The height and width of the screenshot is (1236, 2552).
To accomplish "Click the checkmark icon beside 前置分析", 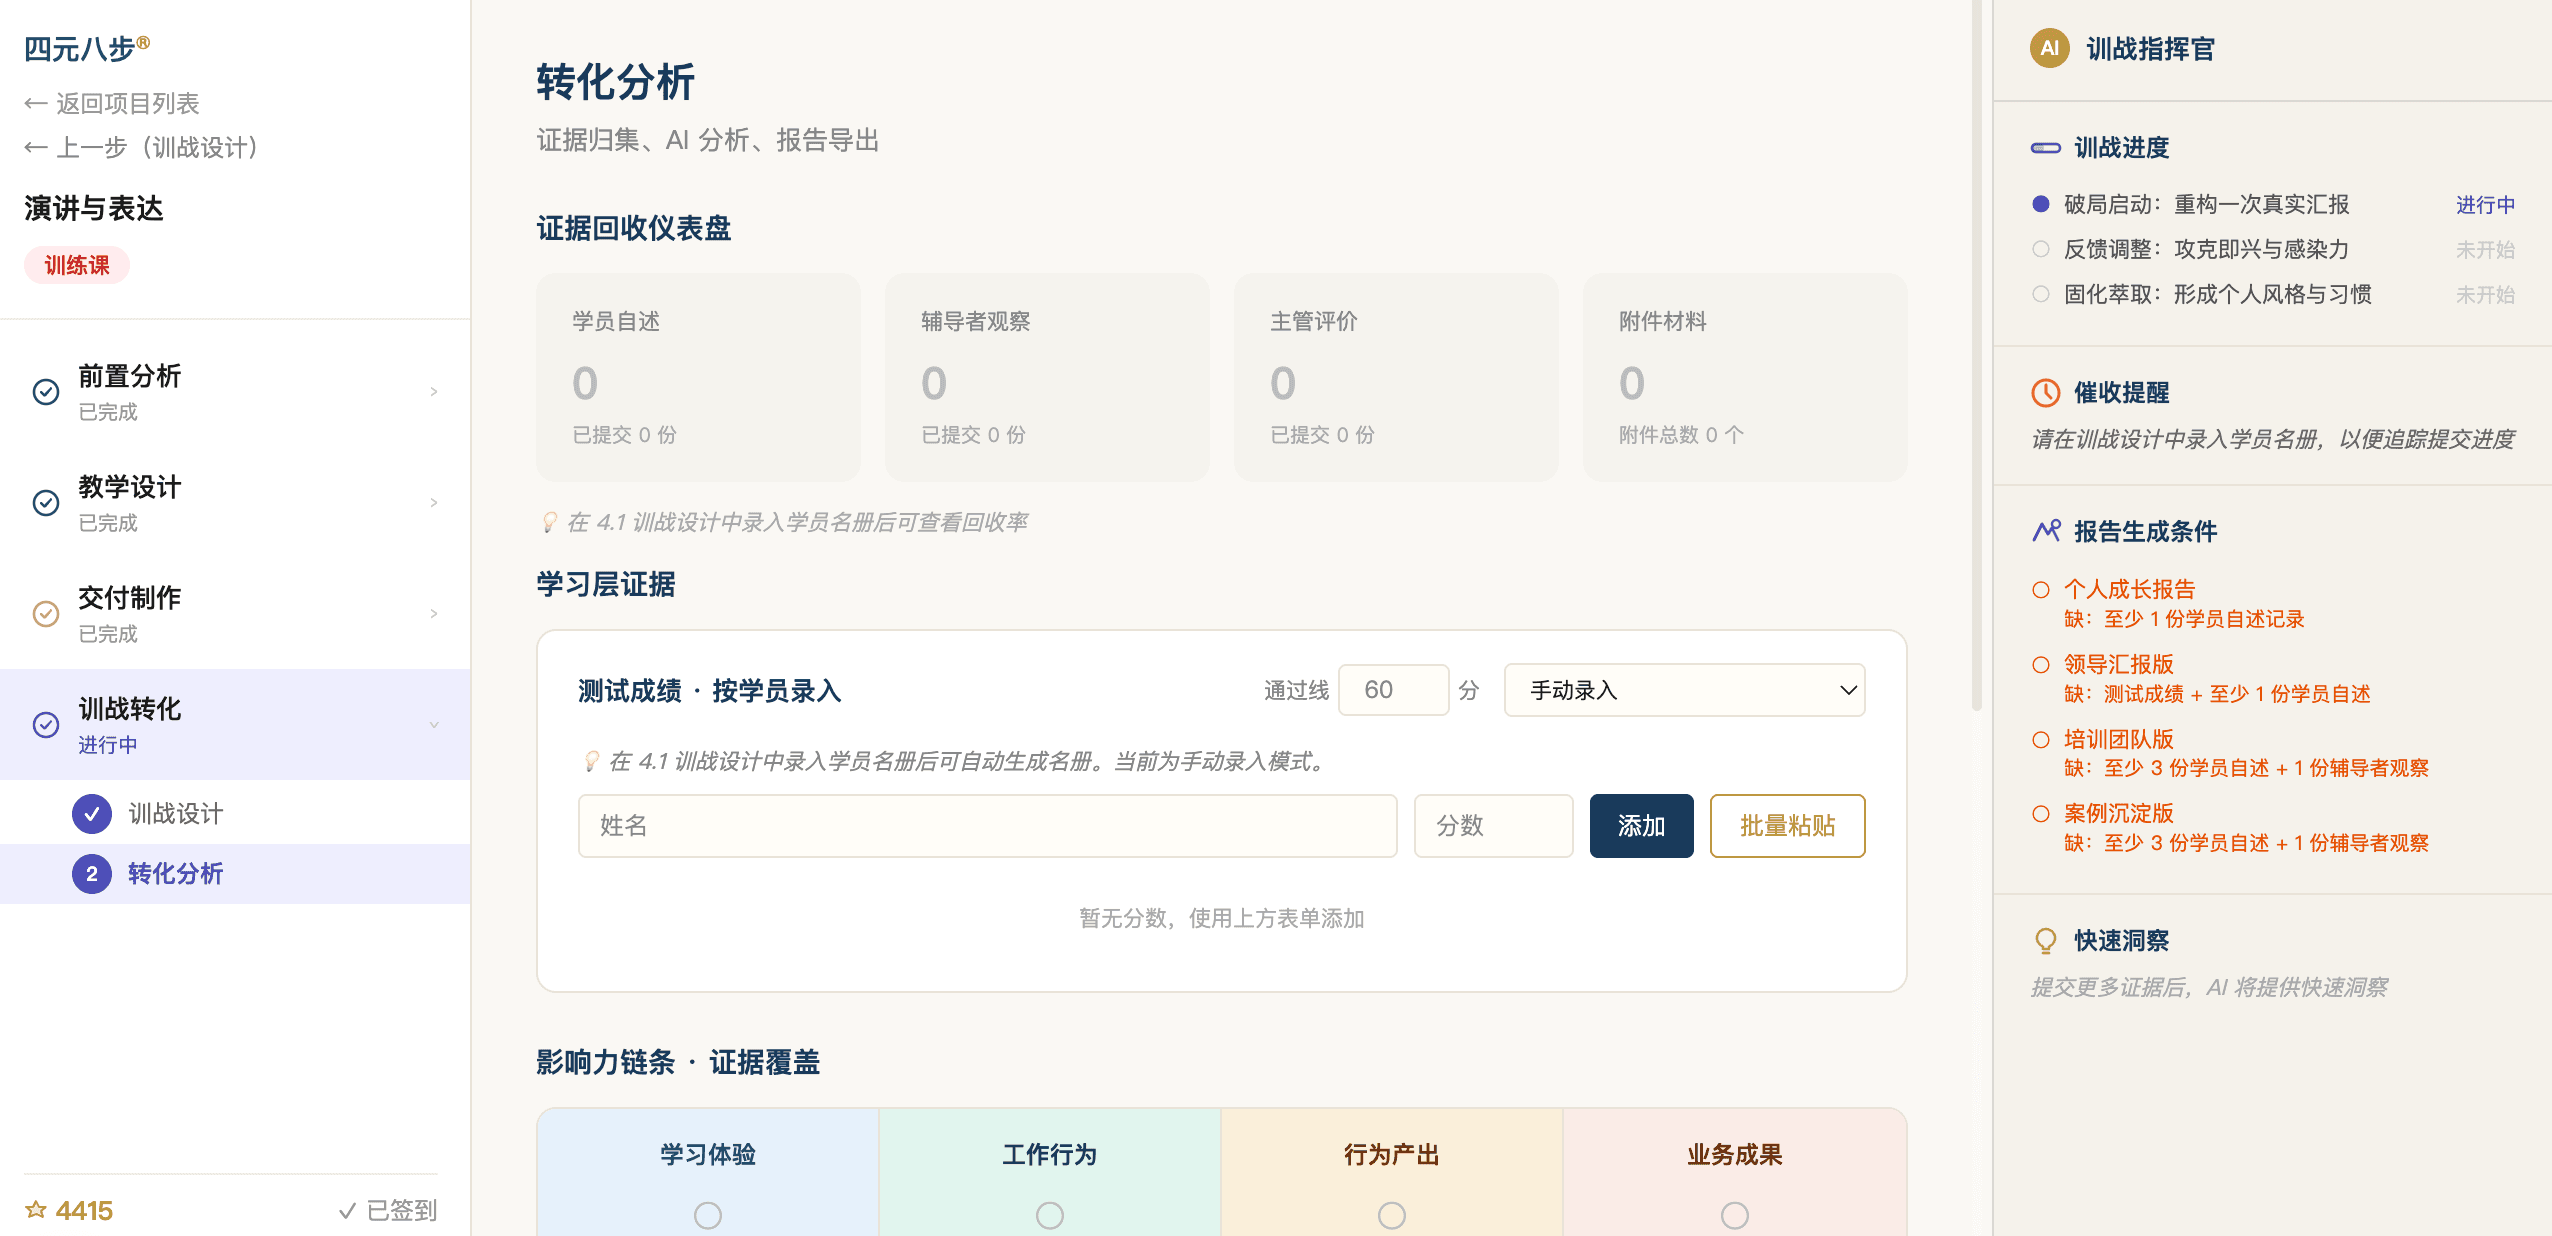I will (x=45, y=391).
